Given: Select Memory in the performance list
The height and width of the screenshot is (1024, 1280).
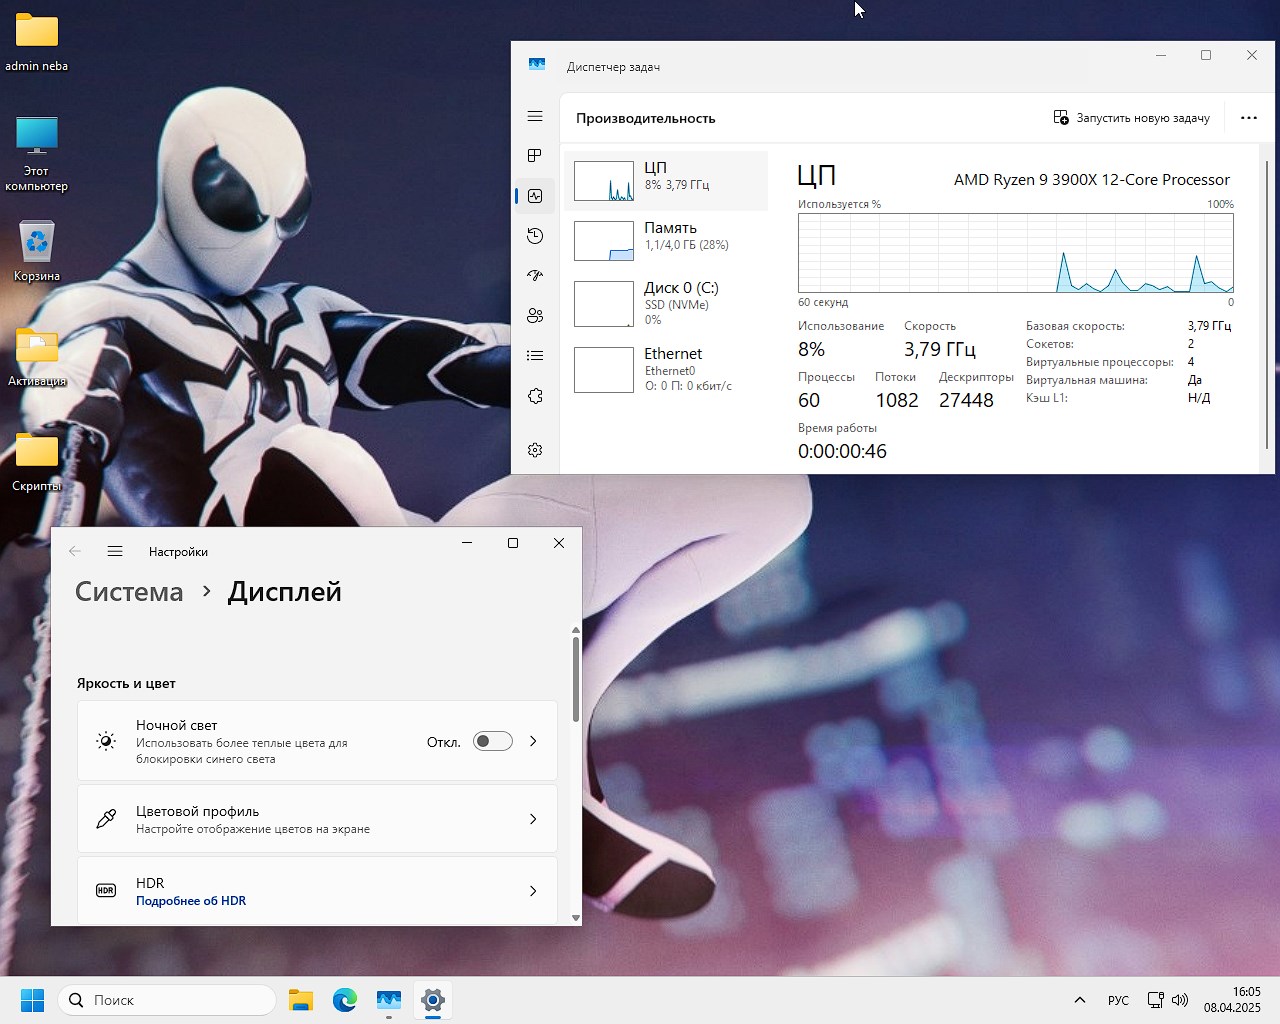Looking at the screenshot, I should pyautogui.click(x=666, y=240).
